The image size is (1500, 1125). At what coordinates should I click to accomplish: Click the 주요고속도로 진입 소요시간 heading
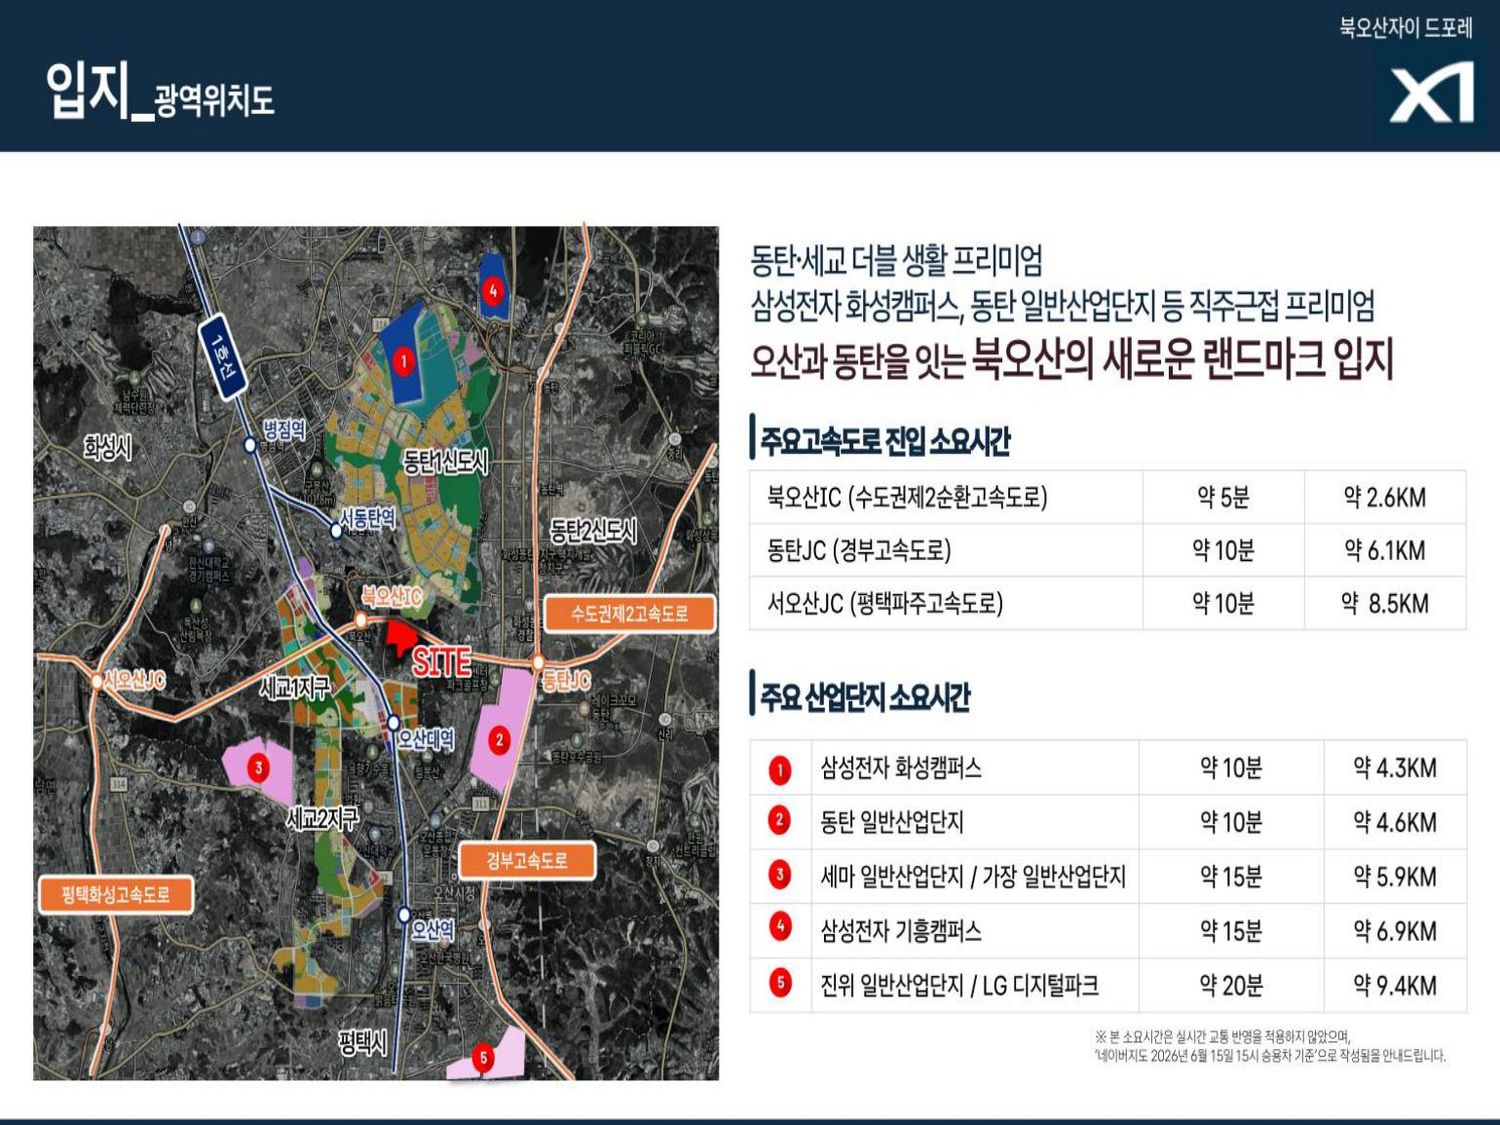click(885, 441)
